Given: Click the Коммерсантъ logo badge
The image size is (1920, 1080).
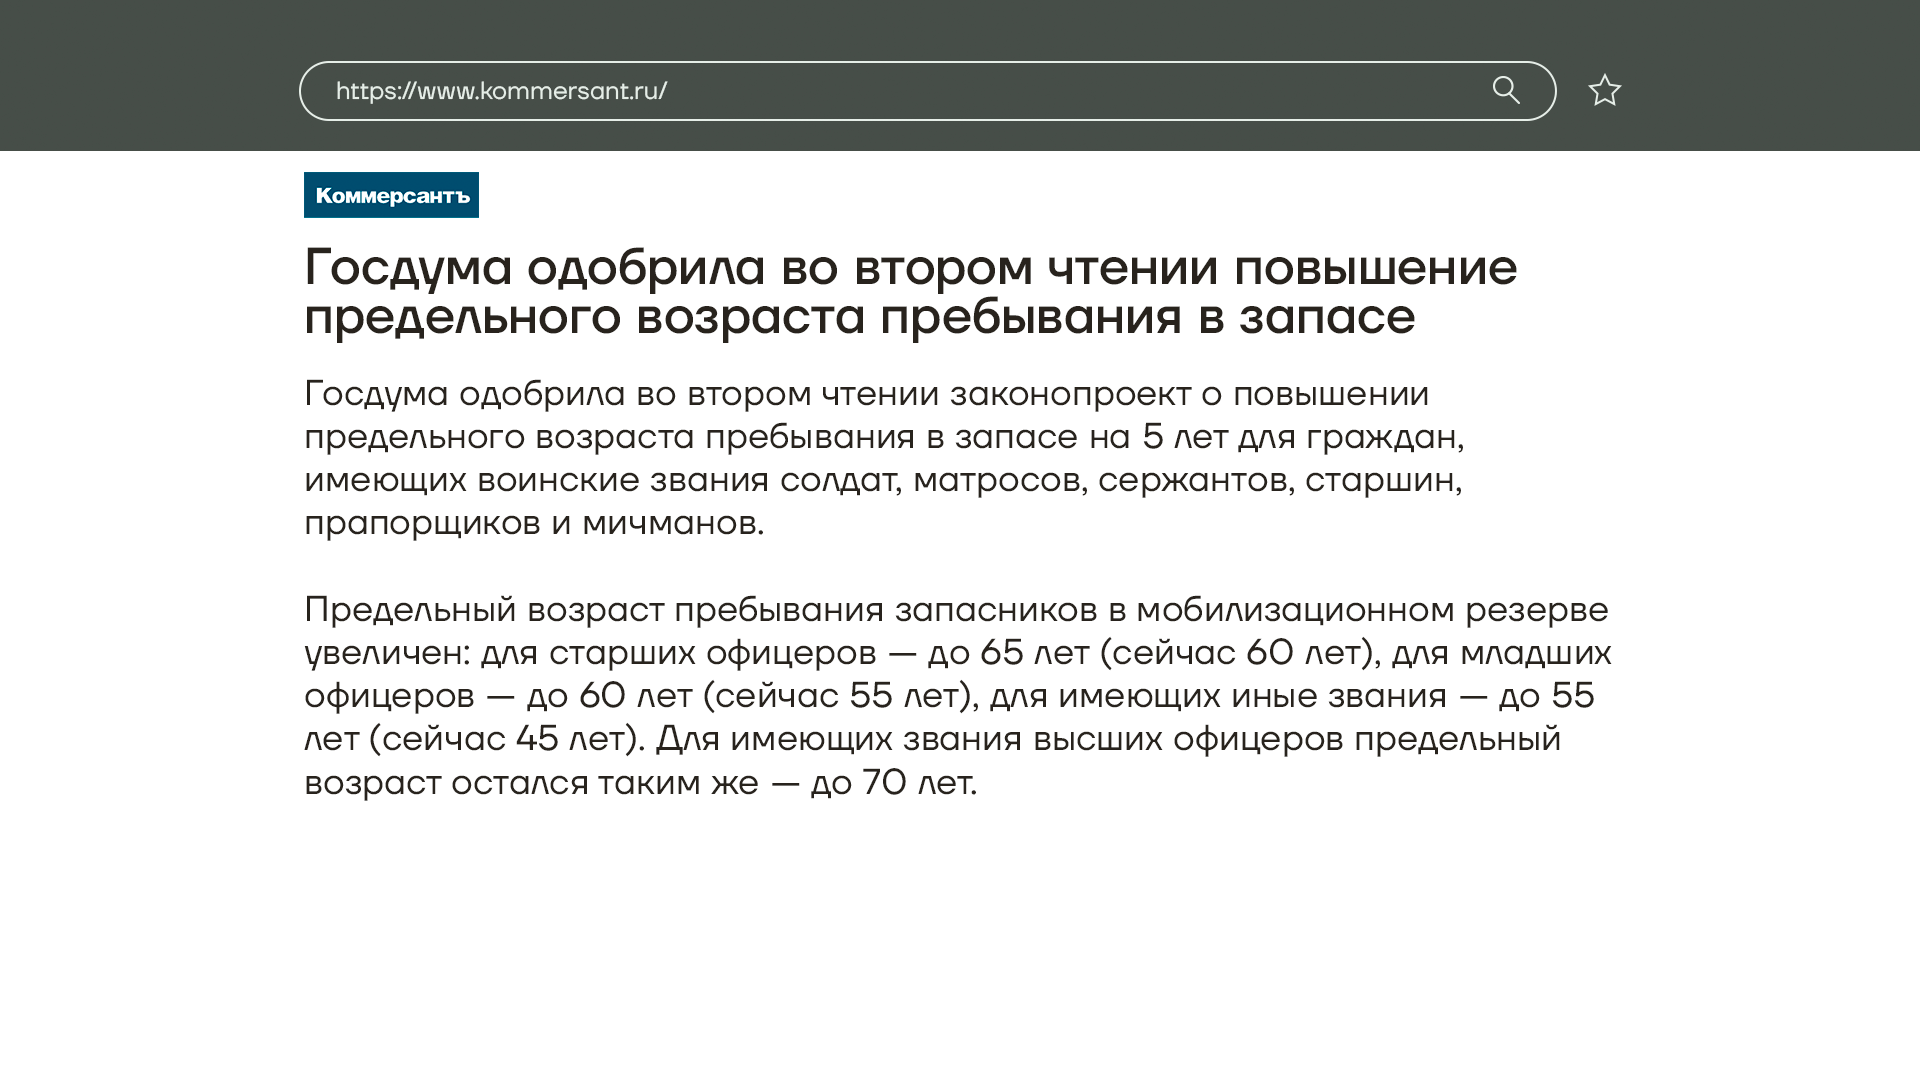Looking at the screenshot, I should pos(391,195).
